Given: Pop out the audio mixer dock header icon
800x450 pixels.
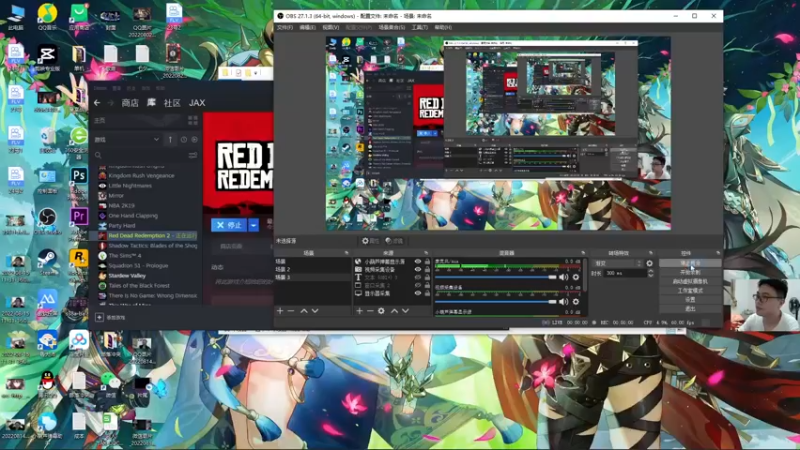Looking at the screenshot, I should pos(583,253).
